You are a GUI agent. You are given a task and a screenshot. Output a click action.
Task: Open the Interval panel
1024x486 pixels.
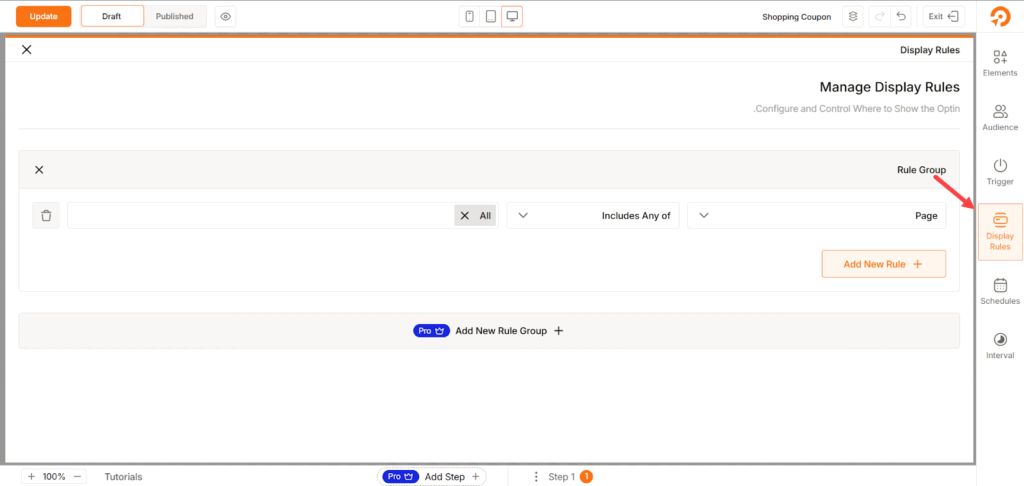tap(1000, 346)
